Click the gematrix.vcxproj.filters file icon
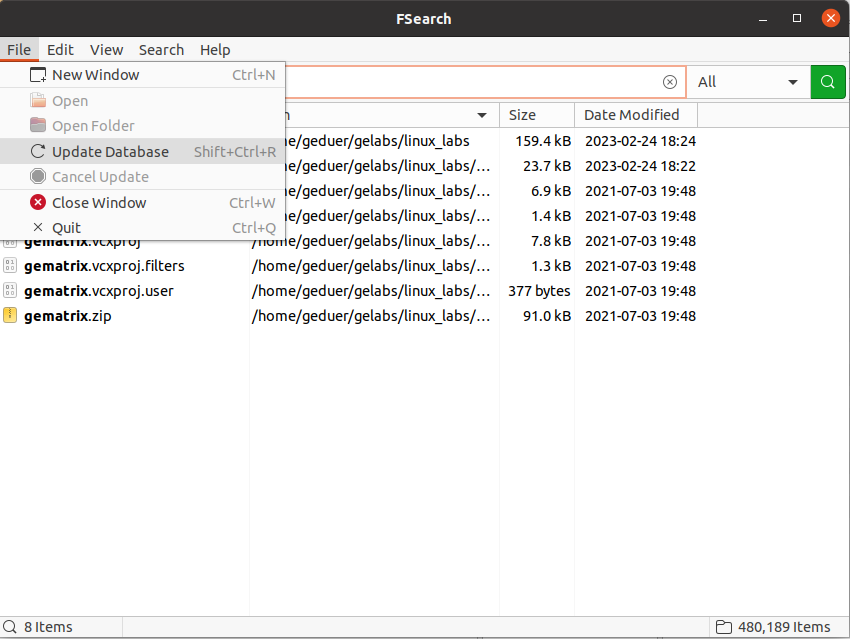 coord(10,266)
